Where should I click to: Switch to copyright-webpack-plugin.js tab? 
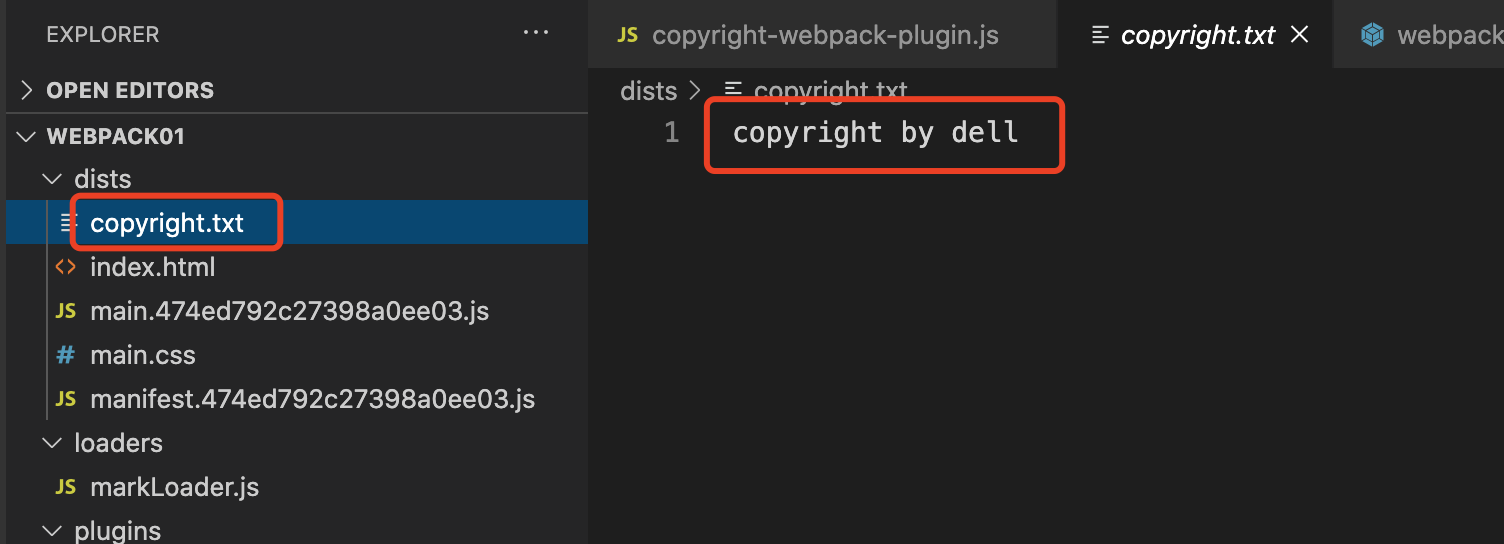[824, 36]
